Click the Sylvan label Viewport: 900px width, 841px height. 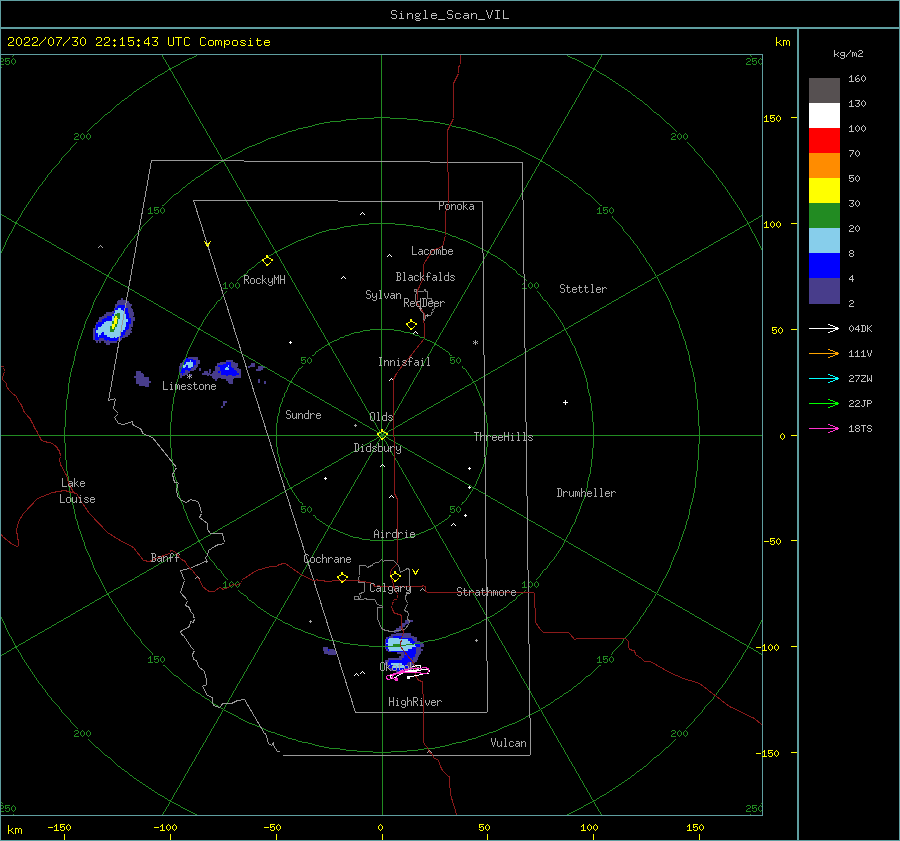383,295
